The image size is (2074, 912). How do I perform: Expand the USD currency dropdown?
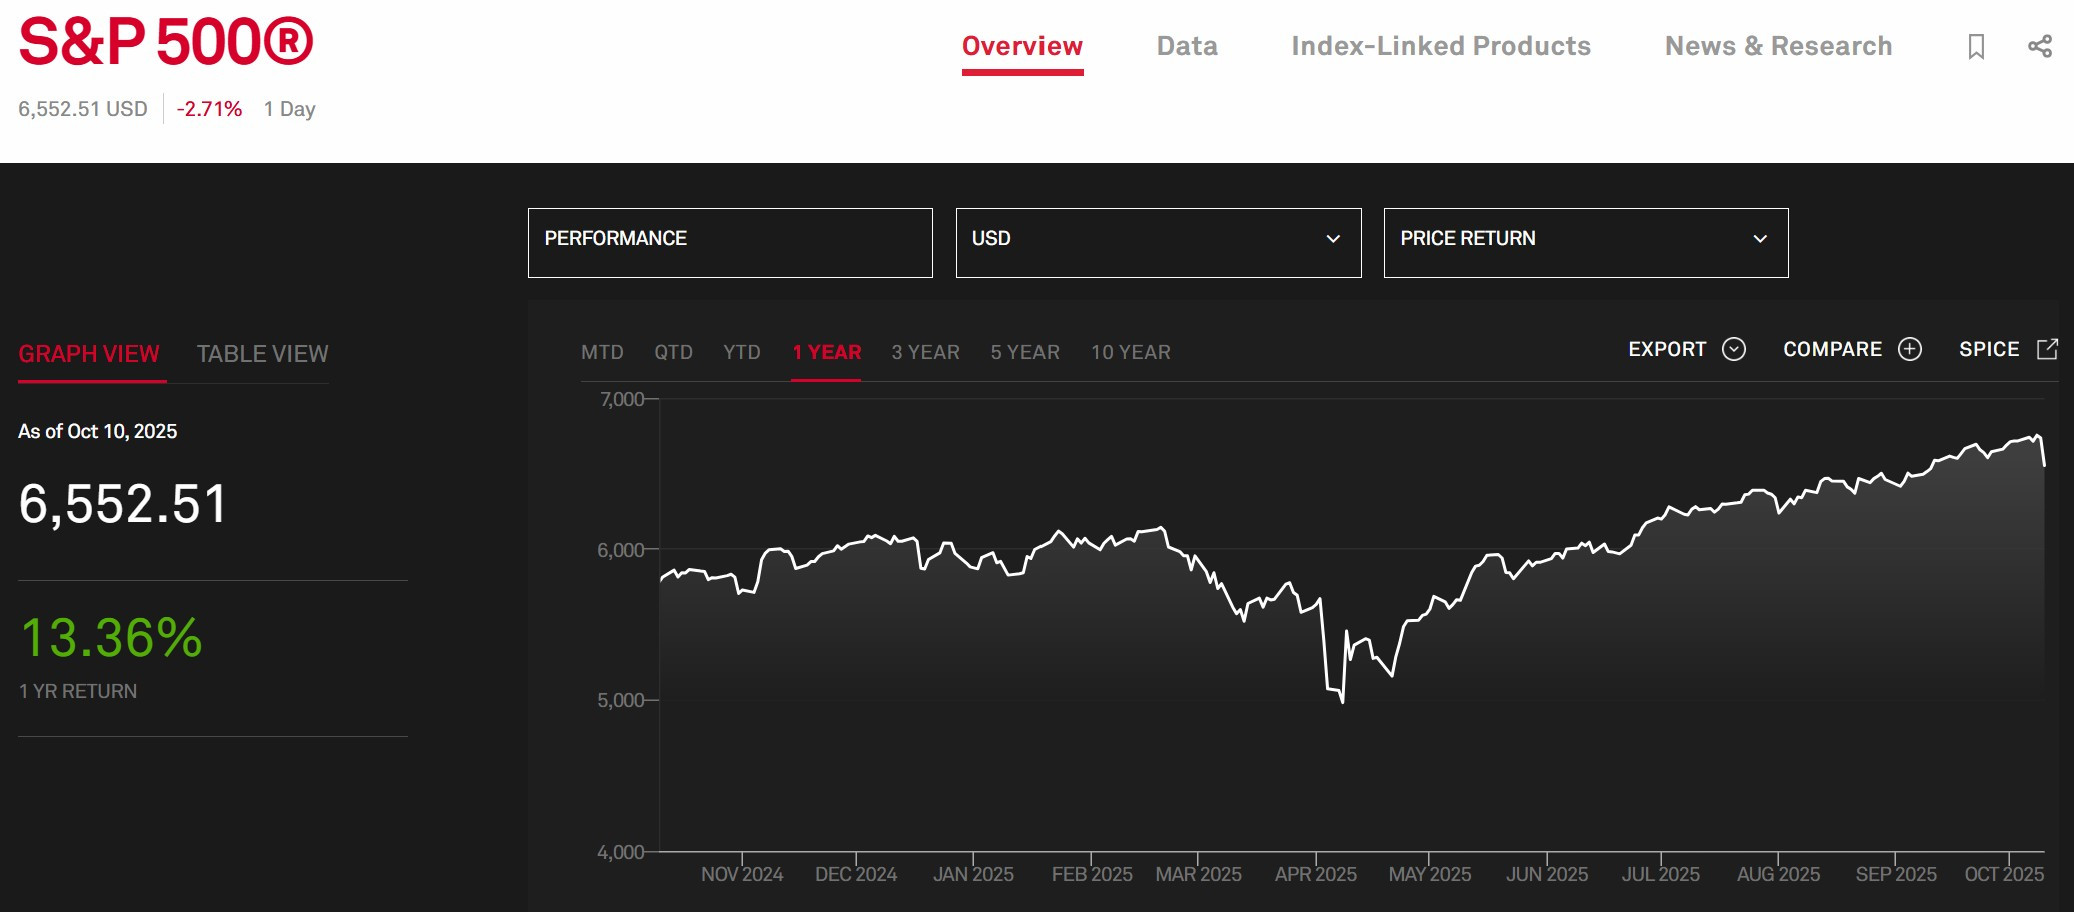[x=1158, y=243]
